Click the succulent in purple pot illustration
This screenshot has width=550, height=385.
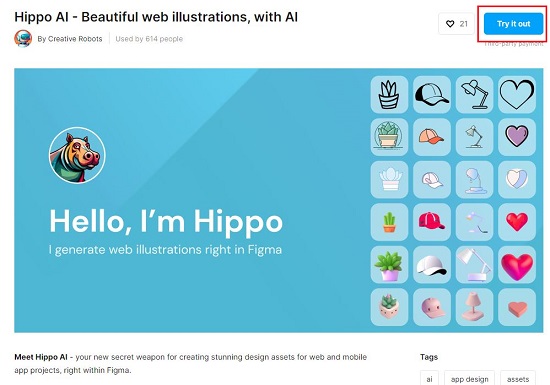click(x=389, y=264)
